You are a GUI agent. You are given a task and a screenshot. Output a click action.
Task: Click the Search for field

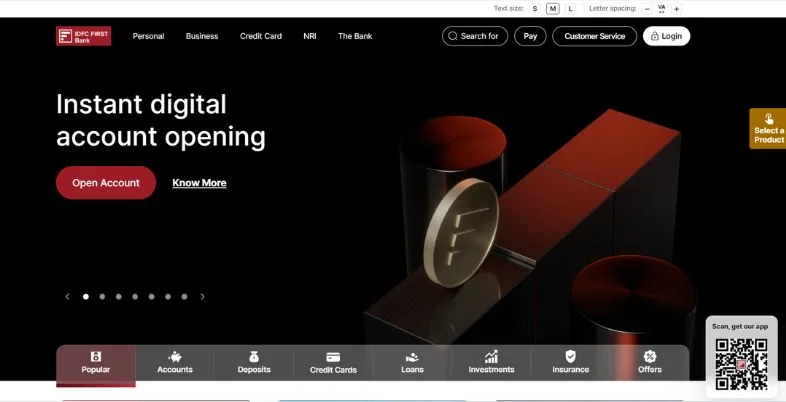click(x=475, y=36)
